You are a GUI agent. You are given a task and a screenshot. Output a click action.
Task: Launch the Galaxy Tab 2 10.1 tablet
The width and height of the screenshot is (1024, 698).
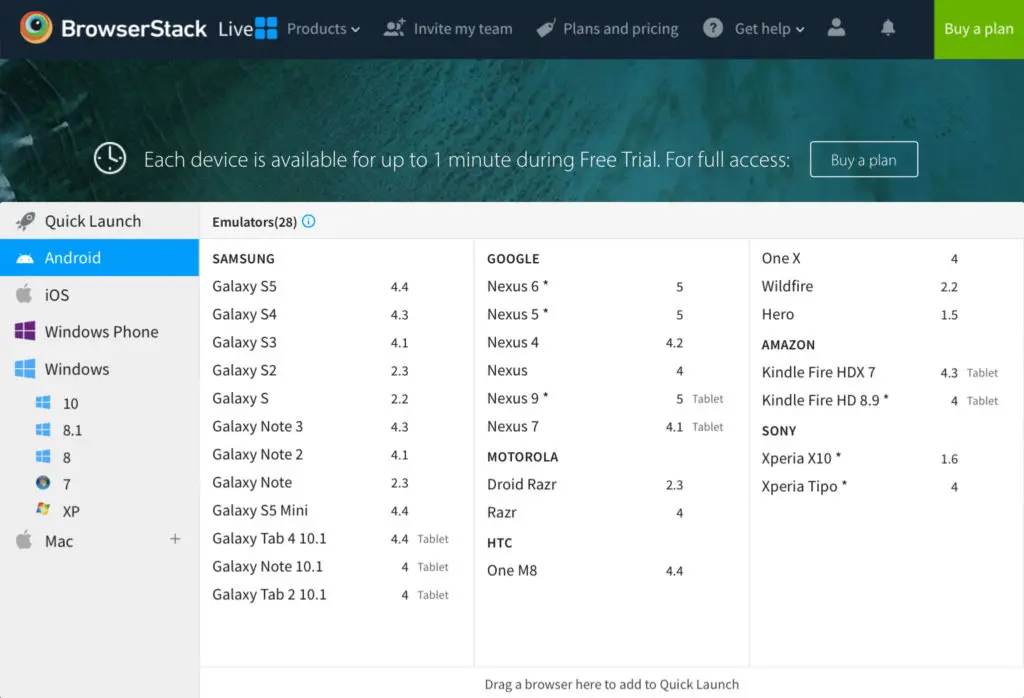pos(330,595)
